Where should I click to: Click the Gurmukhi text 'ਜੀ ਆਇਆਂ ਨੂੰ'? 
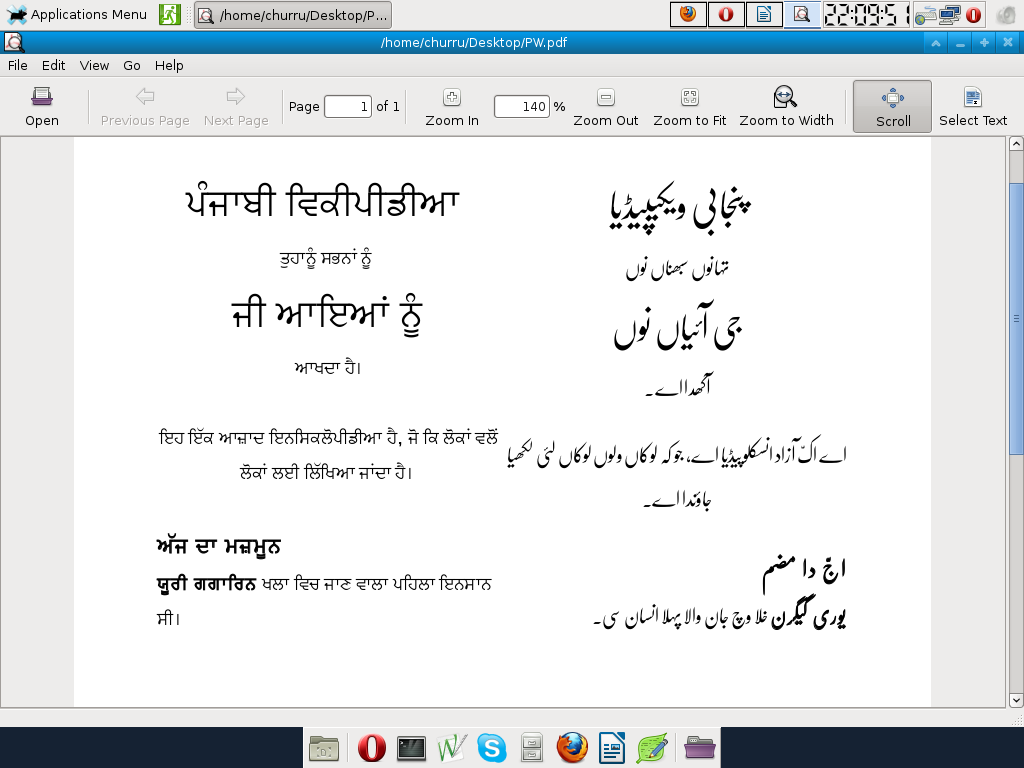pyautogui.click(x=327, y=315)
